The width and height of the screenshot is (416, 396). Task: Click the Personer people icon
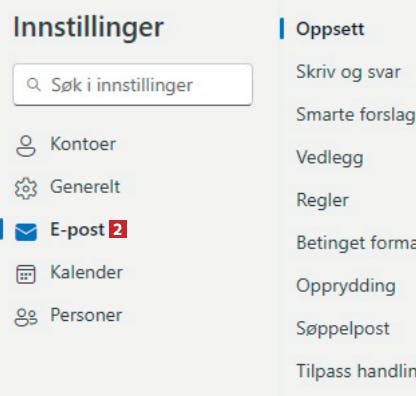pos(26,317)
